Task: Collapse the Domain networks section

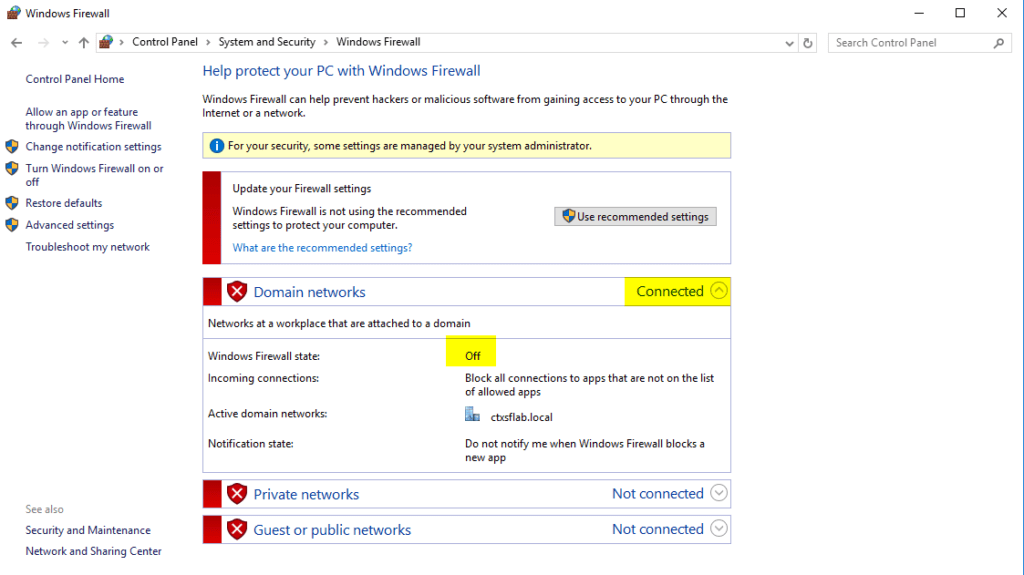Action: (718, 291)
